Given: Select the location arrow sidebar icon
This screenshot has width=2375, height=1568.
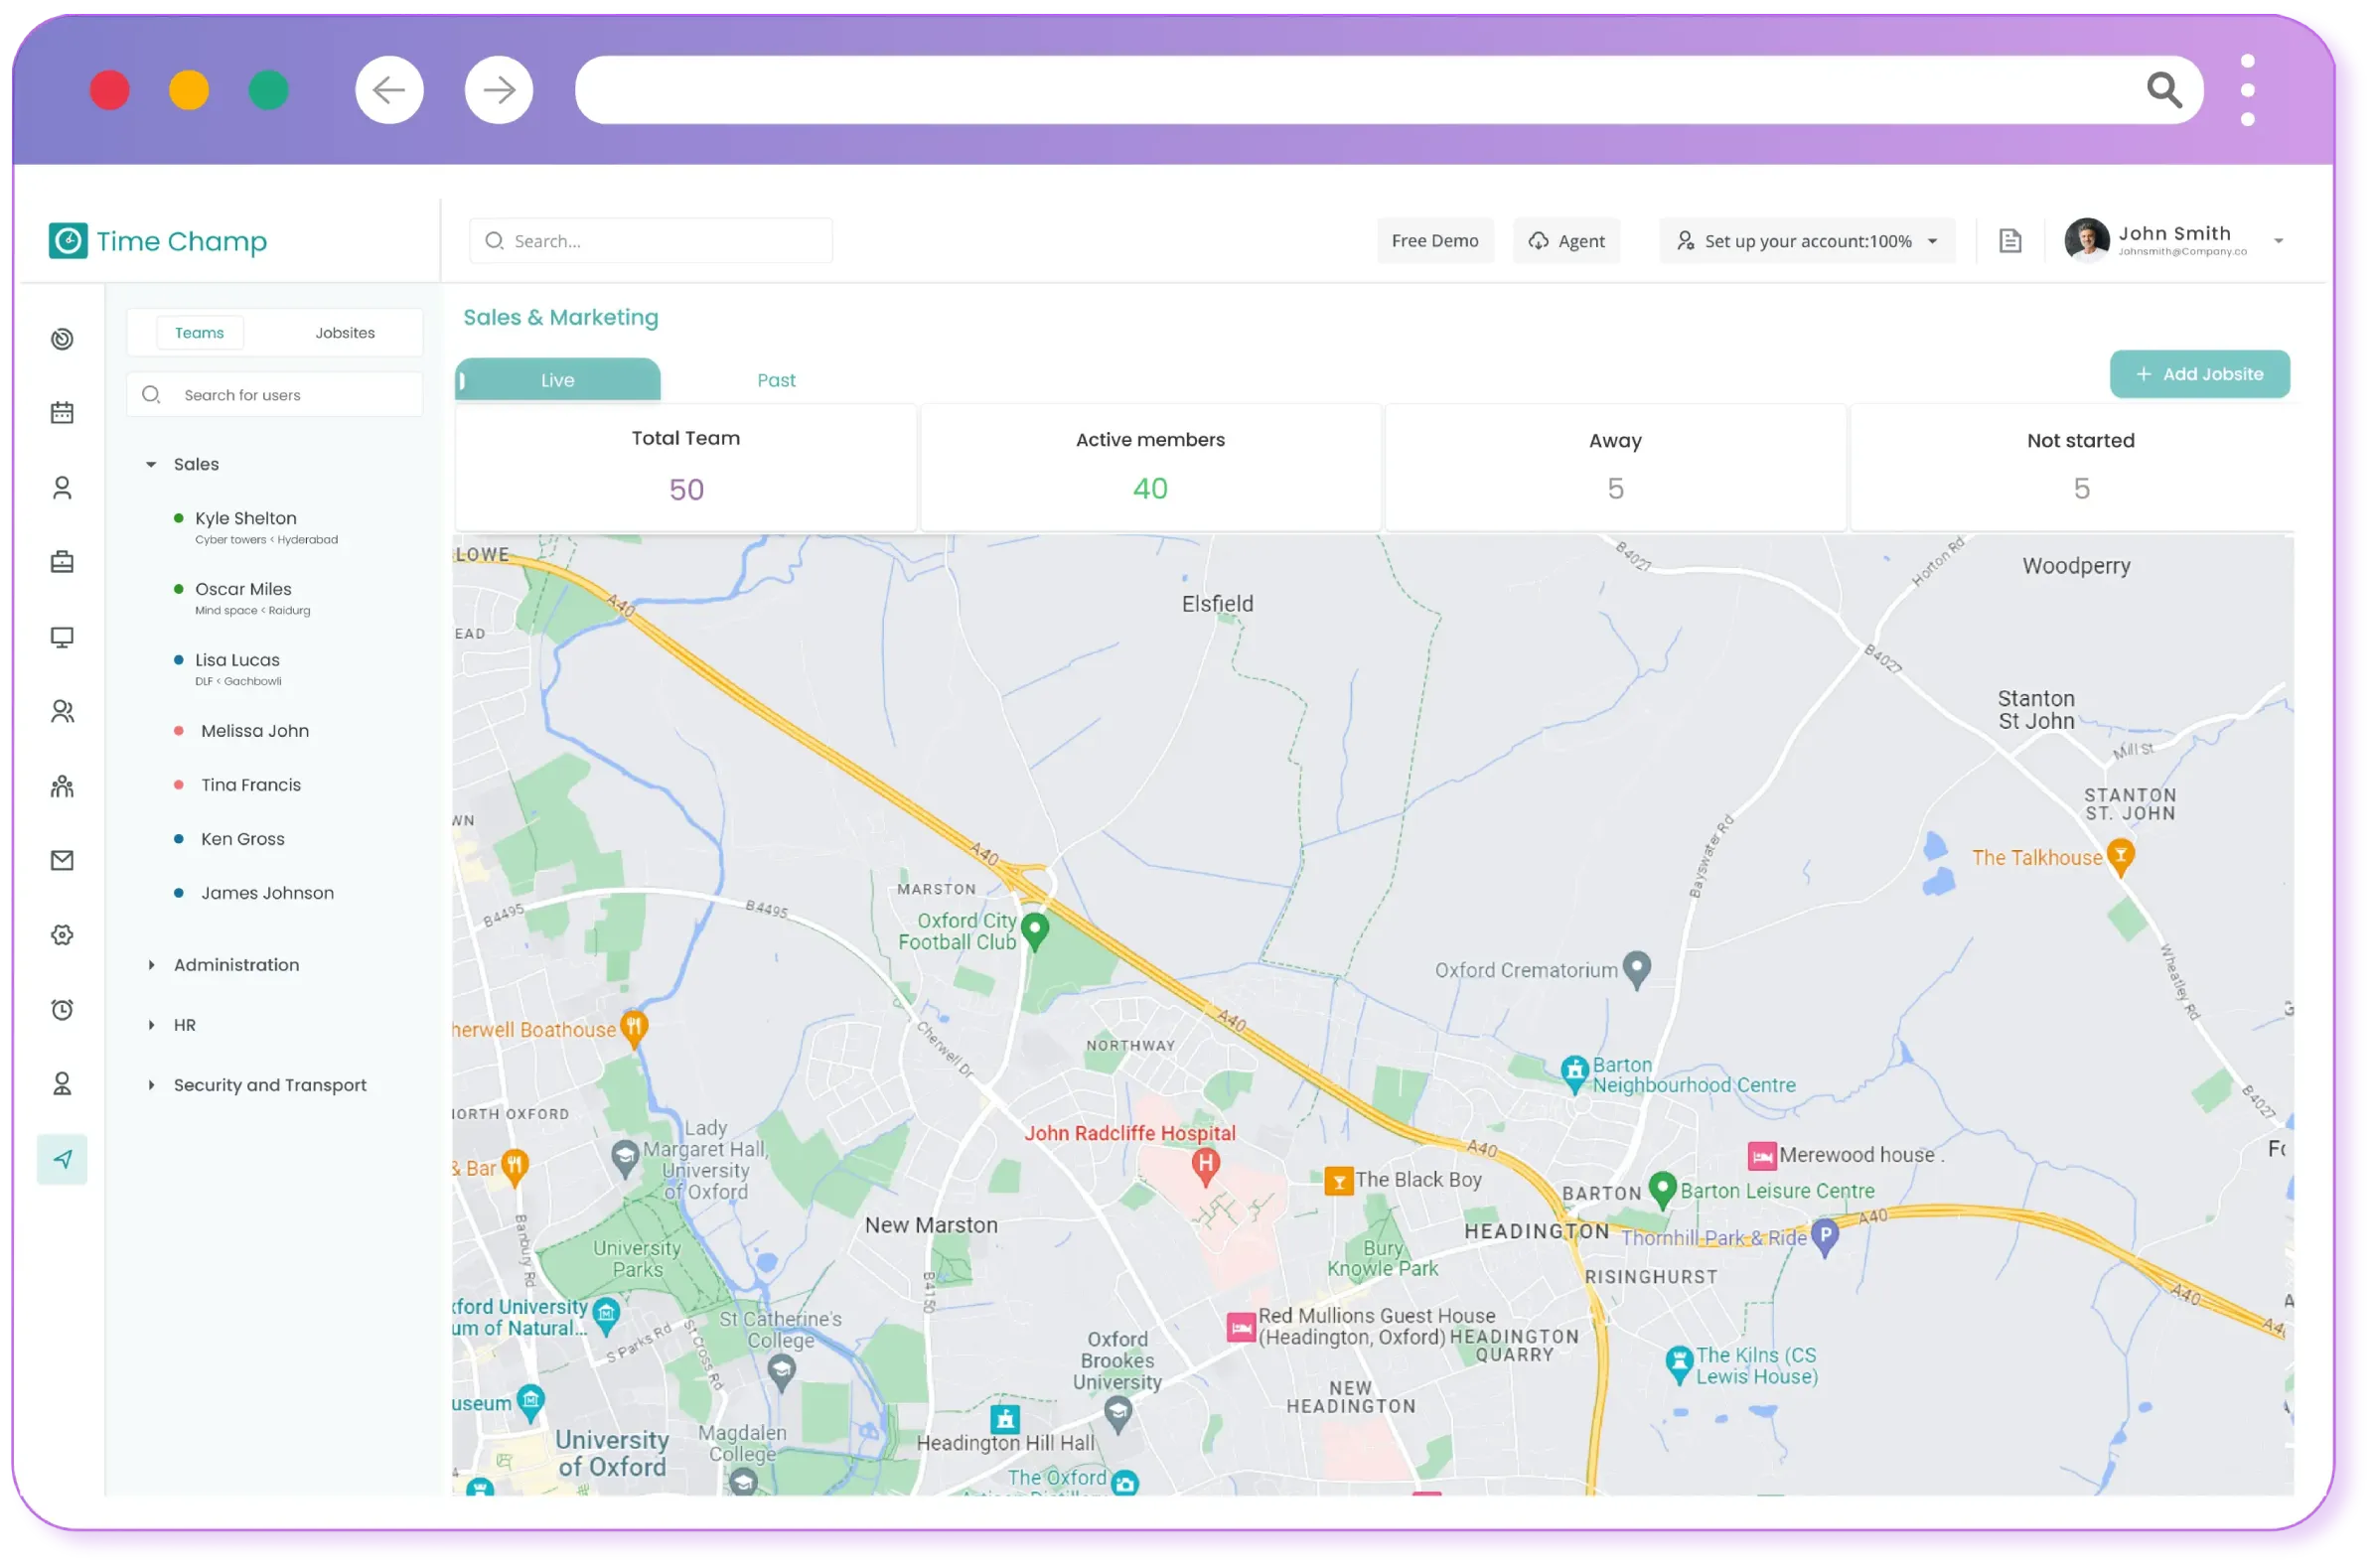Looking at the screenshot, I should pyautogui.click(x=62, y=1160).
